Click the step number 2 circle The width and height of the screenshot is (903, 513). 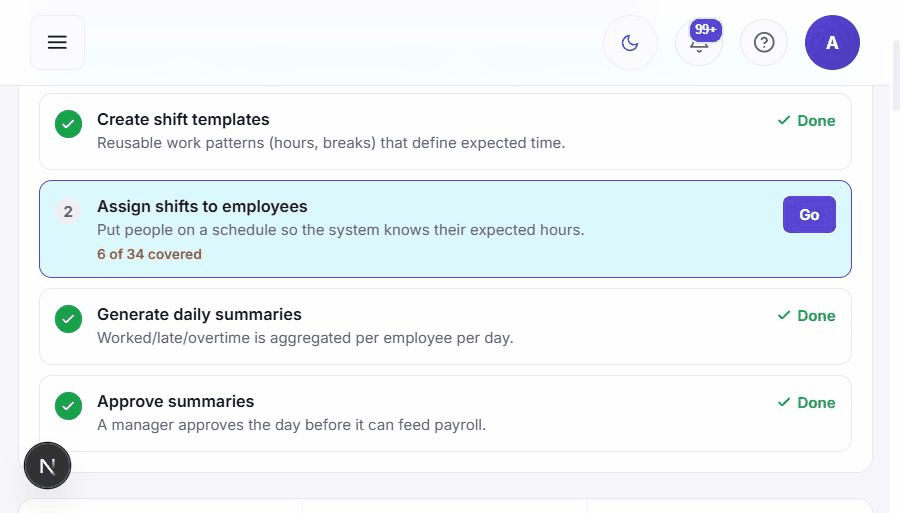[68, 211]
